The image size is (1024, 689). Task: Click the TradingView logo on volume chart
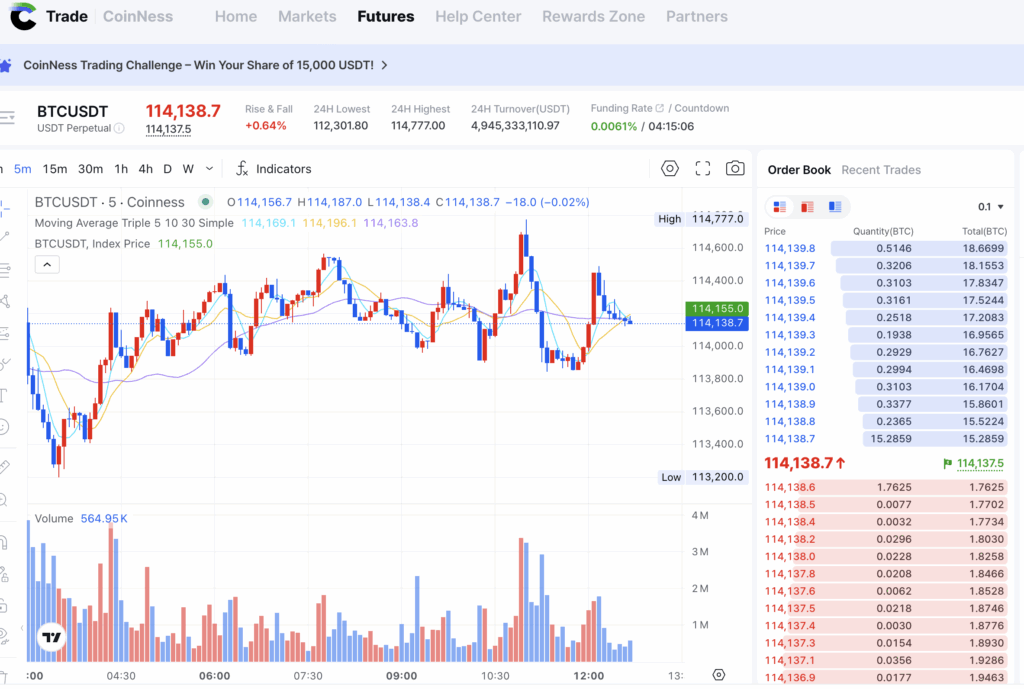tap(52, 637)
